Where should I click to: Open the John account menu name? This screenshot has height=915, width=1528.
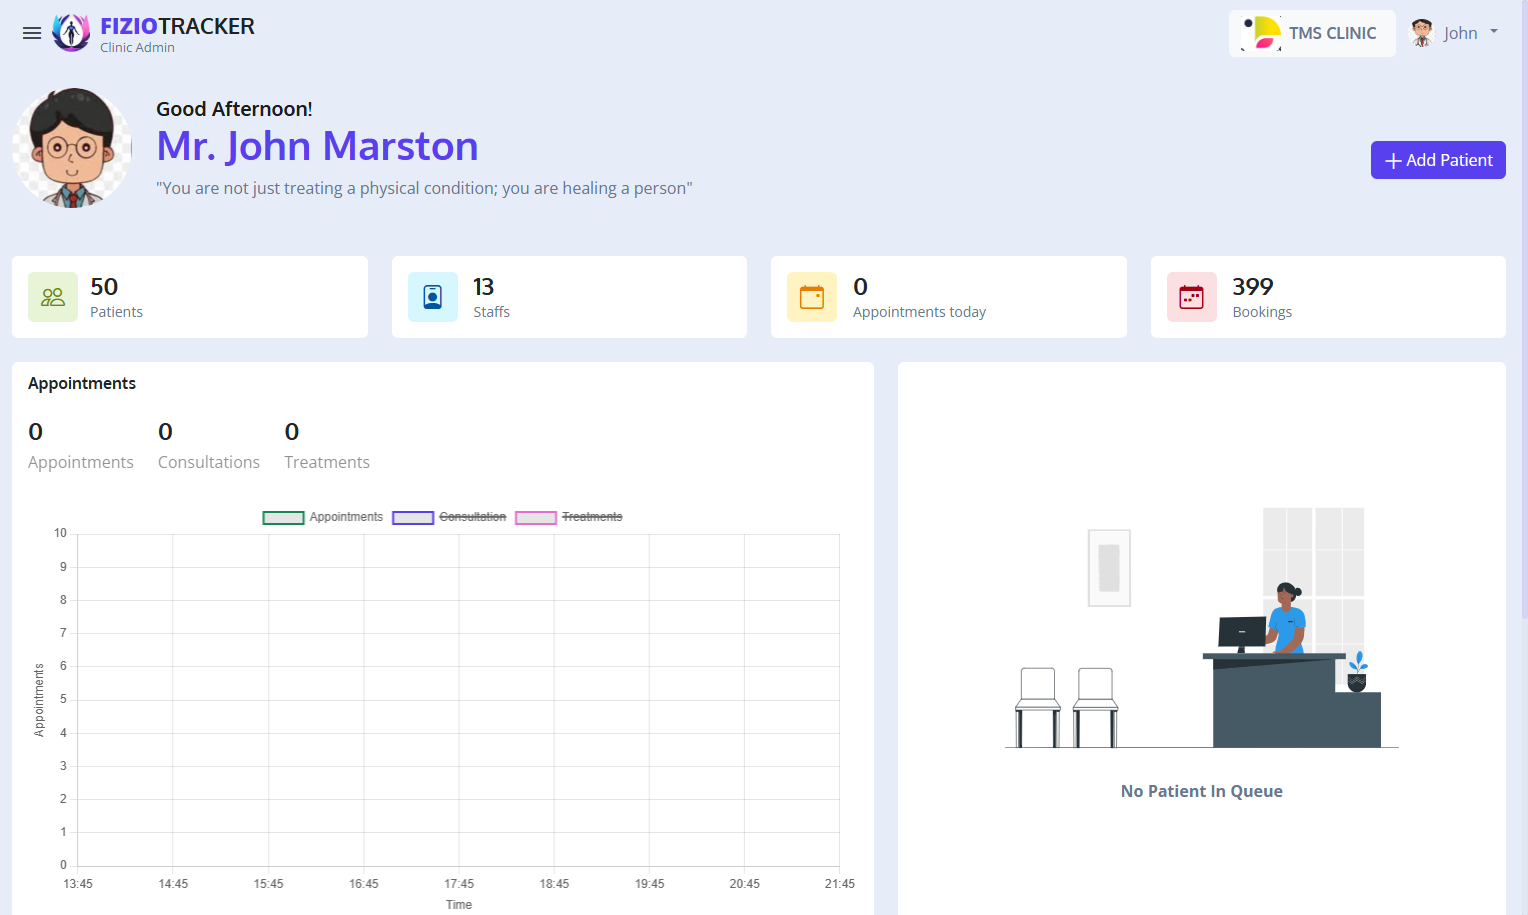coord(1460,33)
